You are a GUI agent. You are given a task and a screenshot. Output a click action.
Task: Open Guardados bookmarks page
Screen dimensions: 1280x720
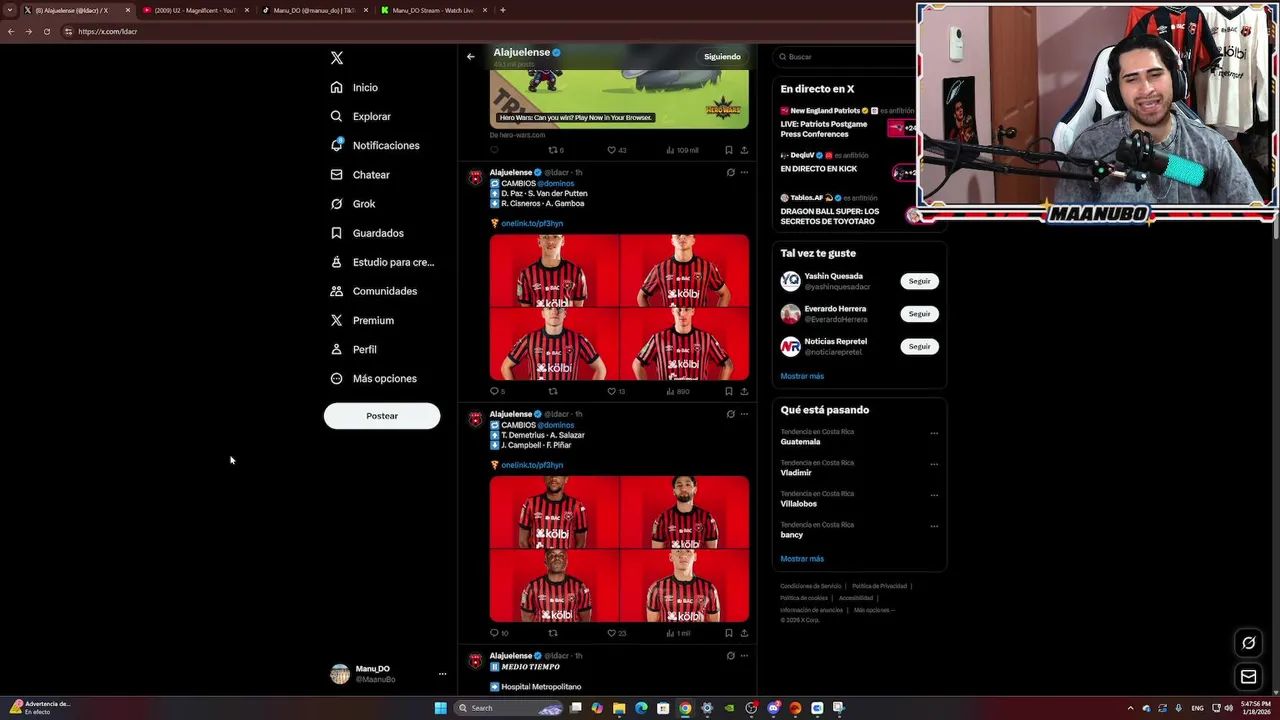point(367,233)
